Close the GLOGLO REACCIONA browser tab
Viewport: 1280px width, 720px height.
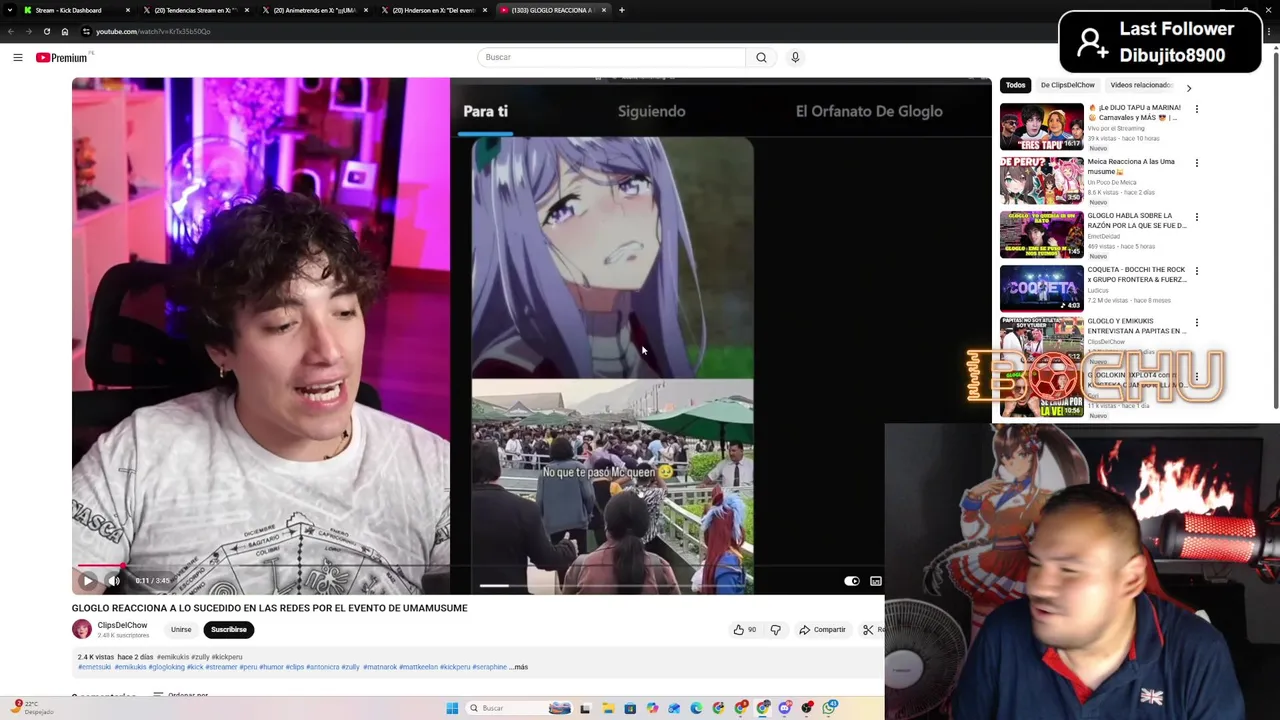tap(603, 10)
